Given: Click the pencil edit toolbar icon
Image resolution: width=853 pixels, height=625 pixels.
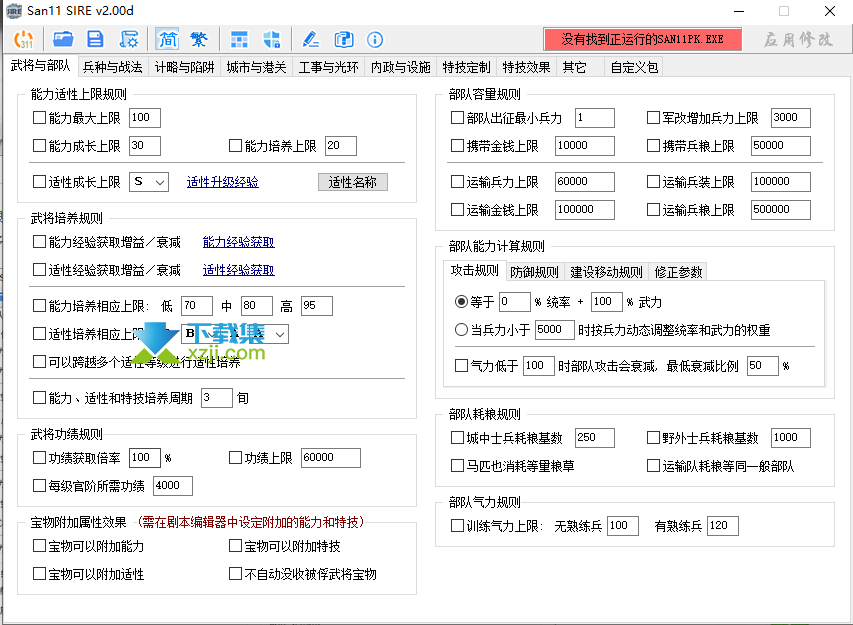Looking at the screenshot, I should point(311,39).
